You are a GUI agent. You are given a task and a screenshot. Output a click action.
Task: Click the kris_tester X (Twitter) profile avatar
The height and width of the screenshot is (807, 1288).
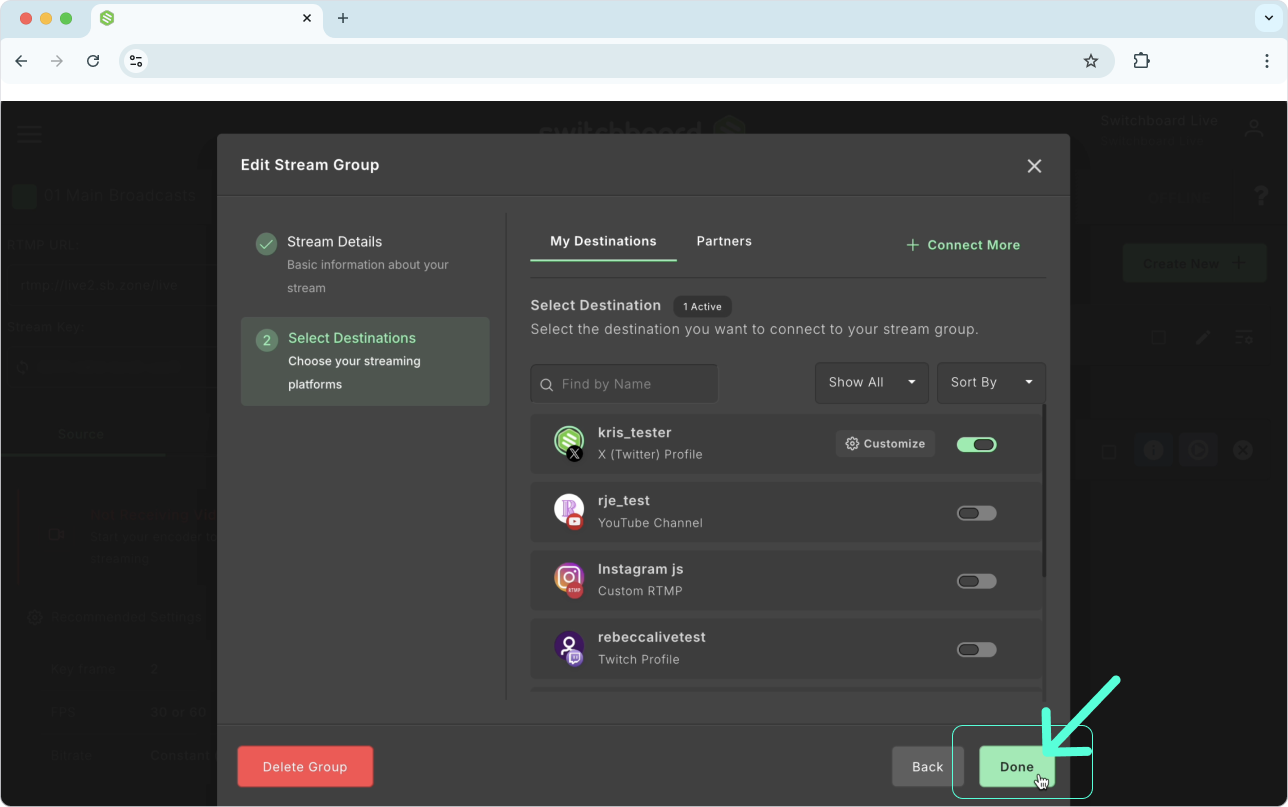point(569,442)
